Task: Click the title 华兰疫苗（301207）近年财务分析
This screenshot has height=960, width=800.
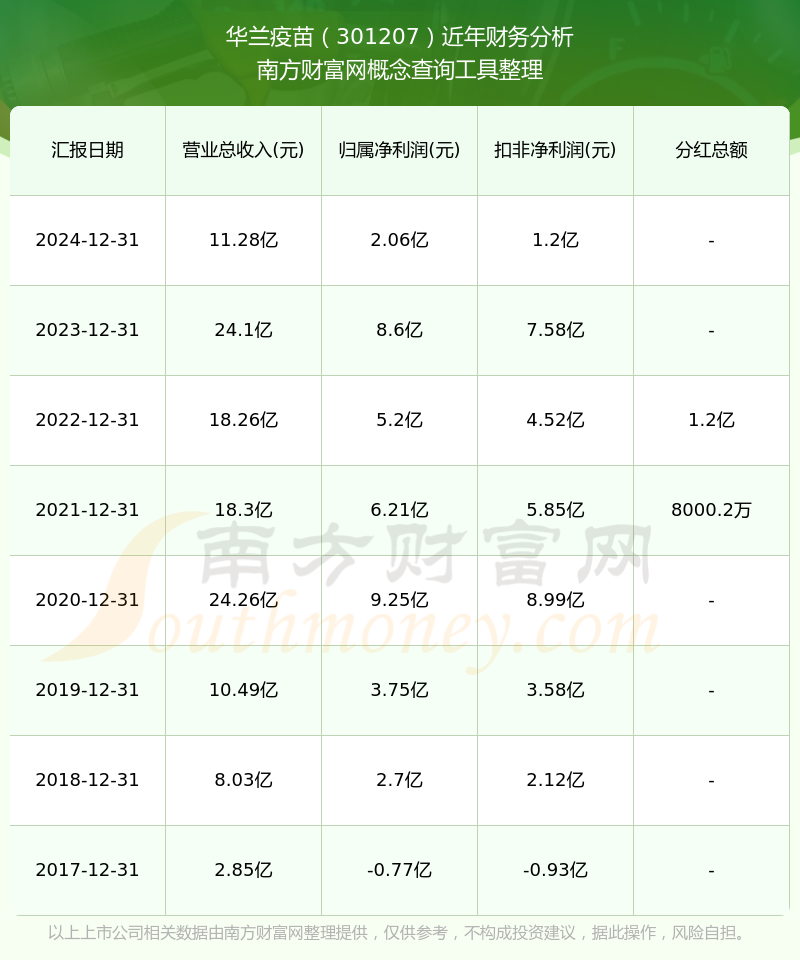Action: (400, 37)
